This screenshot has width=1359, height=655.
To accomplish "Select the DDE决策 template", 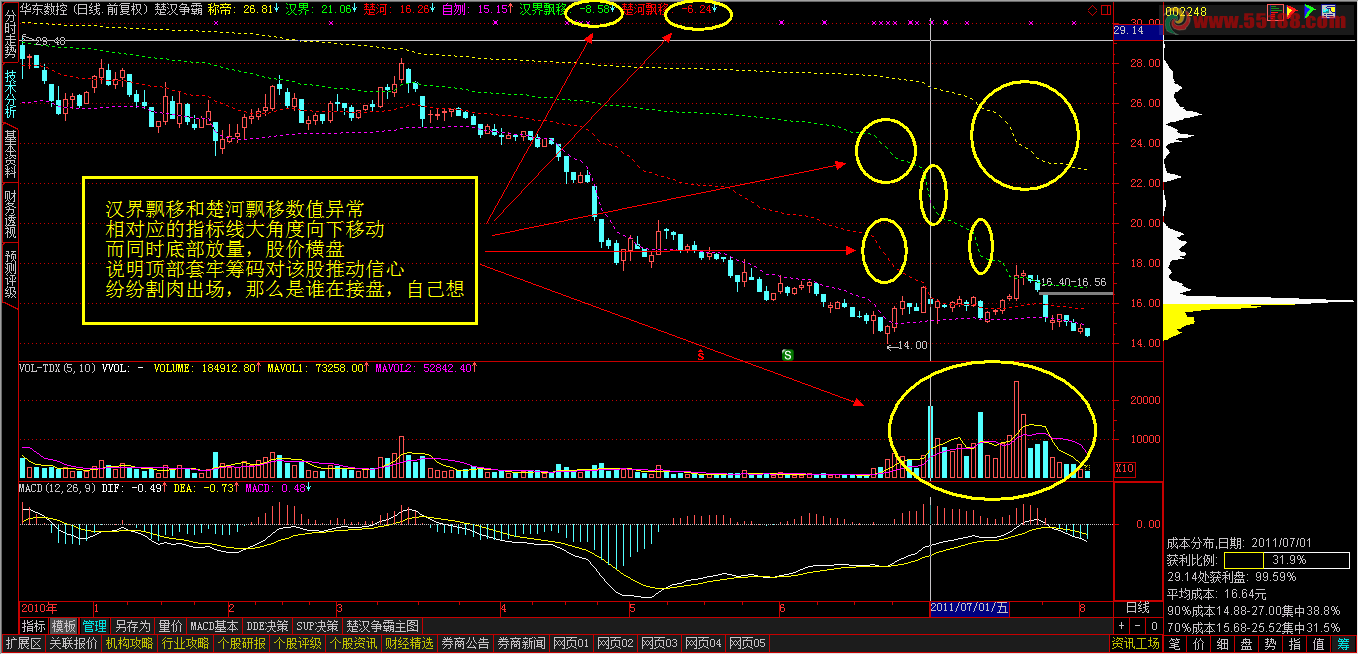I will 269,626.
